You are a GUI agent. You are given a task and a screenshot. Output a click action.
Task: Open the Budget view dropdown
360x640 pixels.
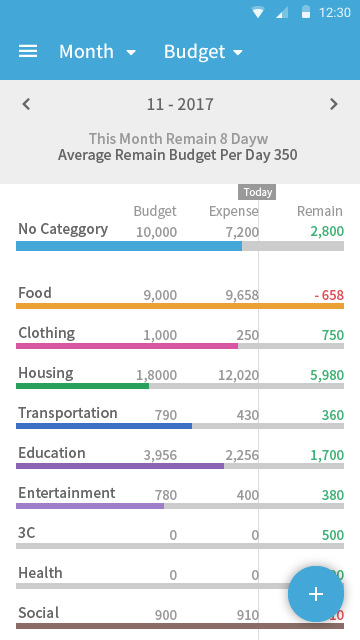[x=203, y=52]
